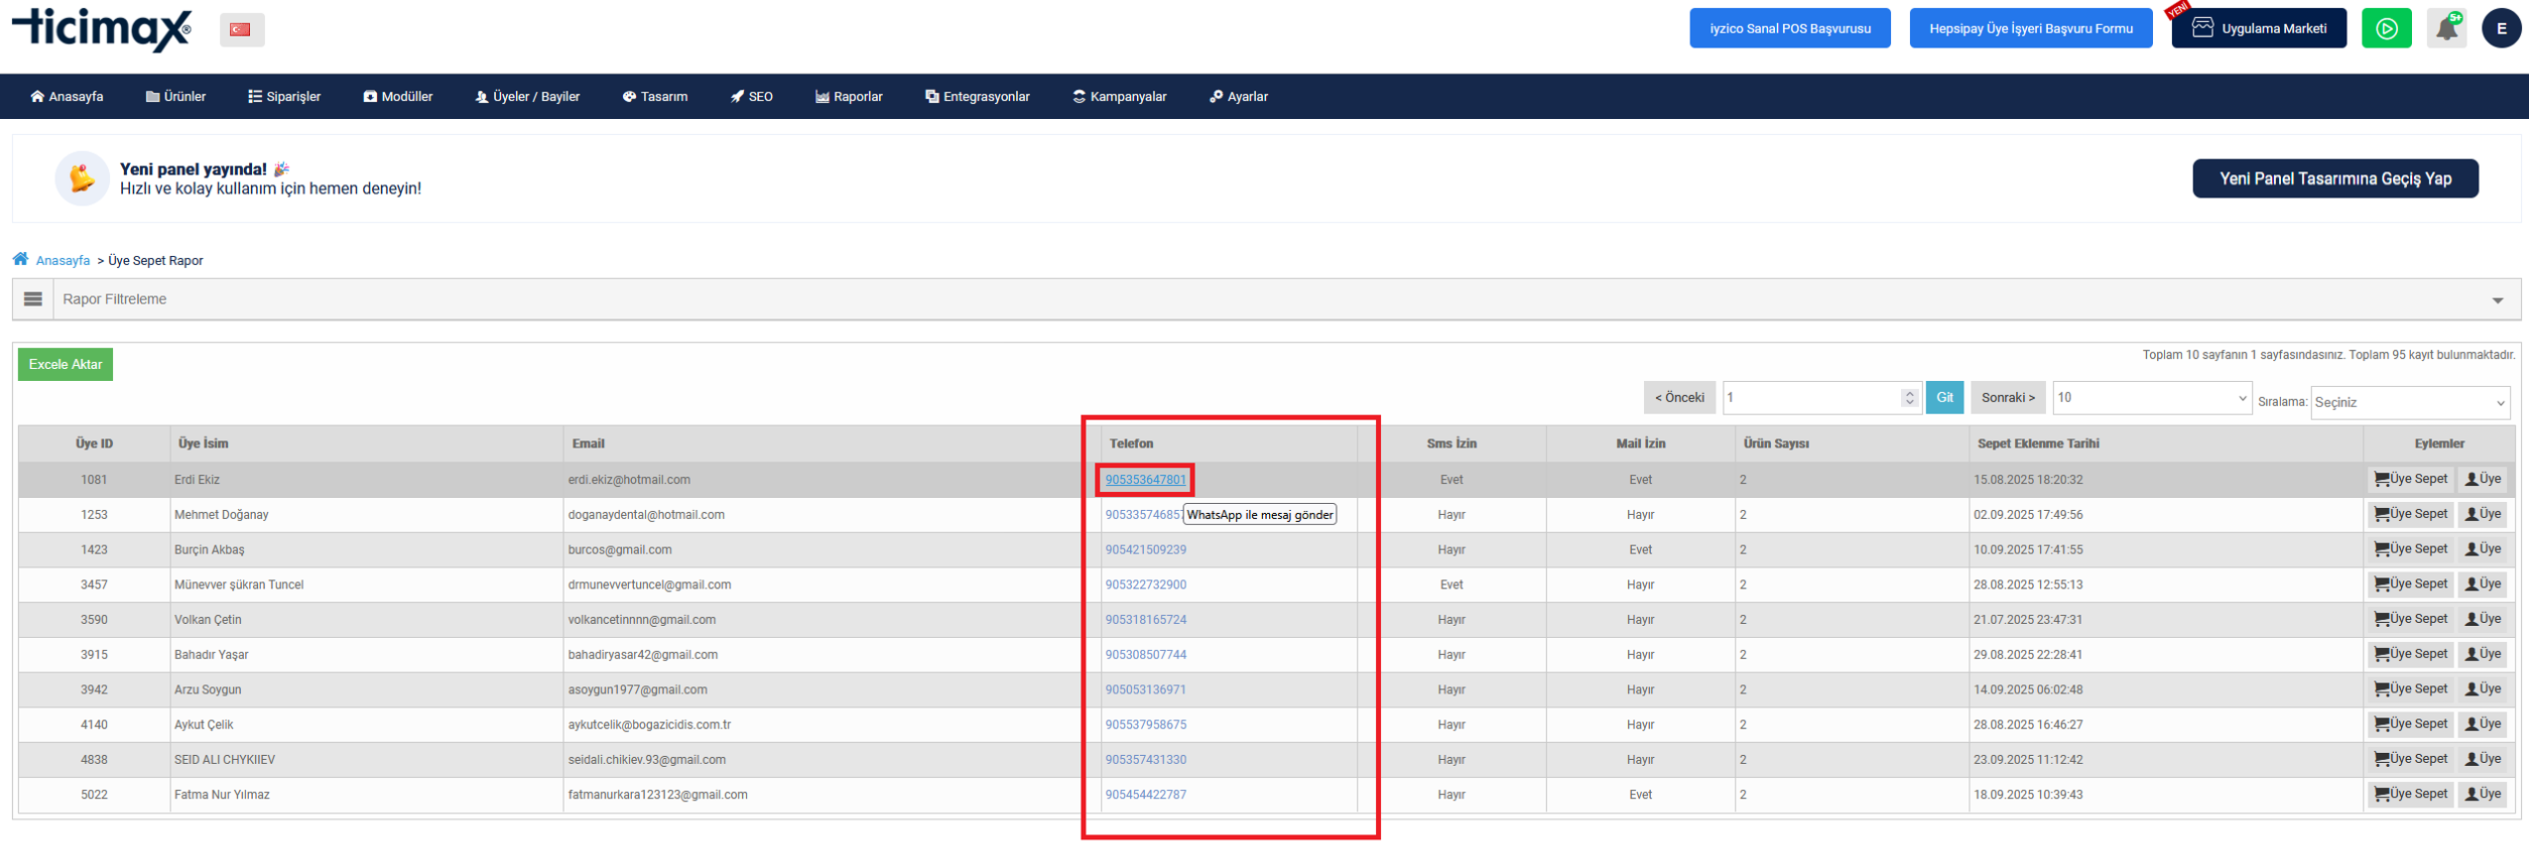
Task: Click the Excele Aktar button
Action: click(65, 365)
